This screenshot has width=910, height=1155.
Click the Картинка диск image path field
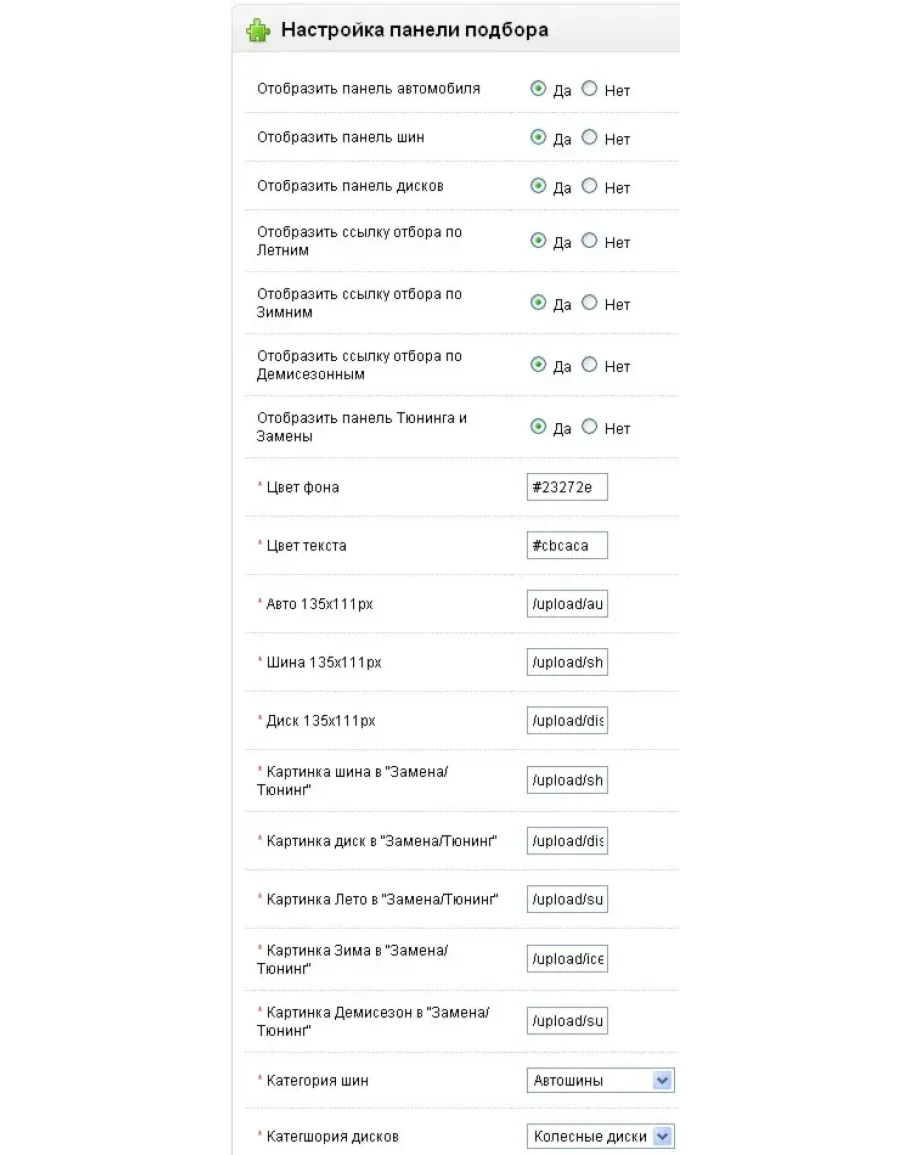click(x=567, y=841)
